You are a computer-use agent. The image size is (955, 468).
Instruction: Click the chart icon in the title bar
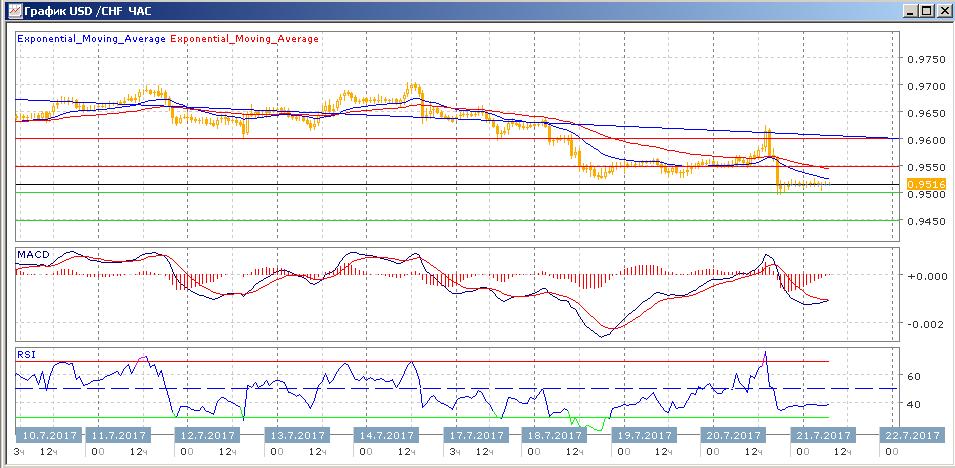tap(12, 10)
